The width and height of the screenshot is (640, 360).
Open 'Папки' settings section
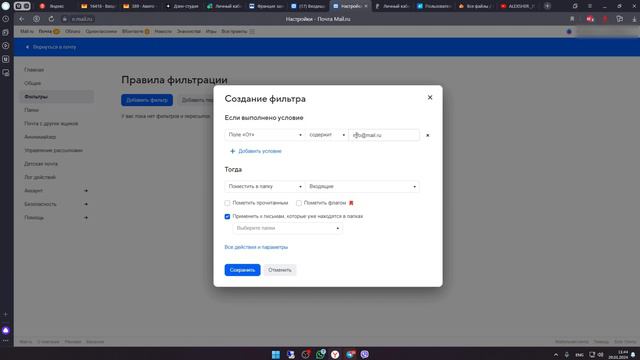(31, 110)
